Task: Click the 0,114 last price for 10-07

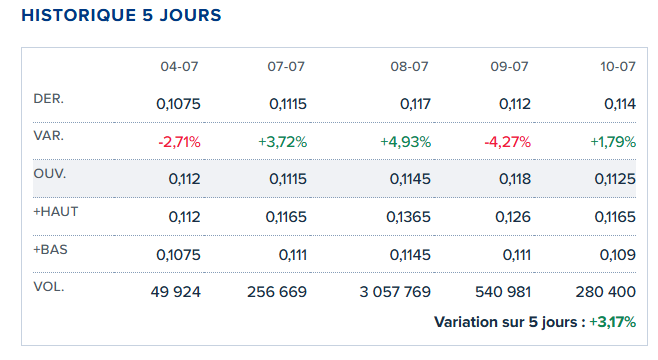Action: click(x=620, y=104)
